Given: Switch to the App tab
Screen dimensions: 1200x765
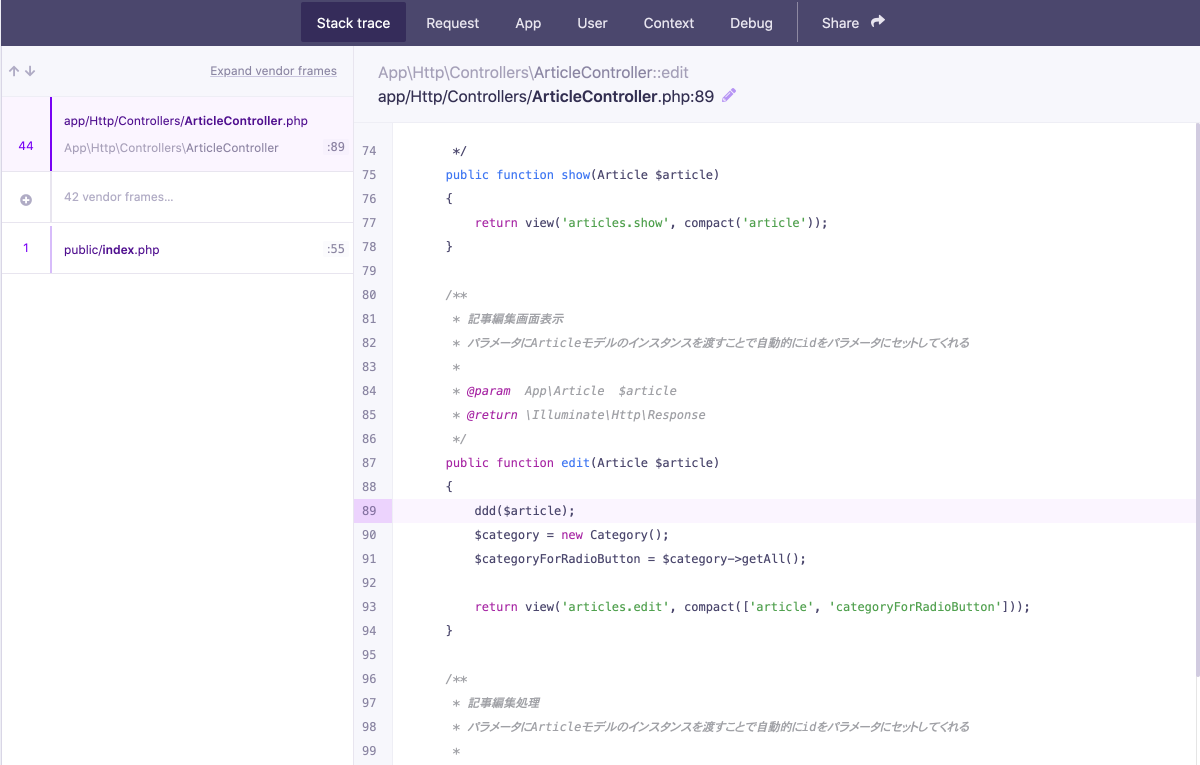Looking at the screenshot, I should (528, 23).
